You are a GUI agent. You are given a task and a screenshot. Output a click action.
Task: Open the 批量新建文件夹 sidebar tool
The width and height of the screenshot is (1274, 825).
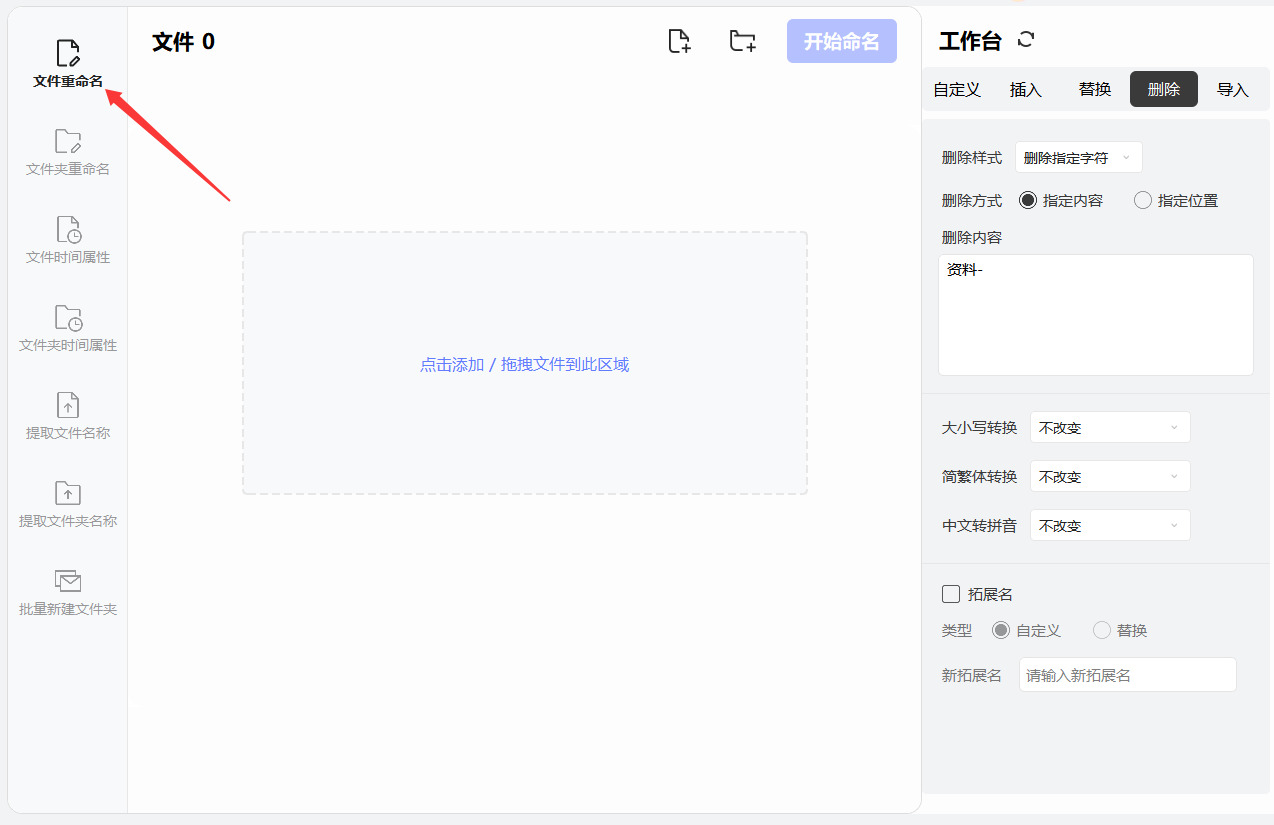click(68, 593)
